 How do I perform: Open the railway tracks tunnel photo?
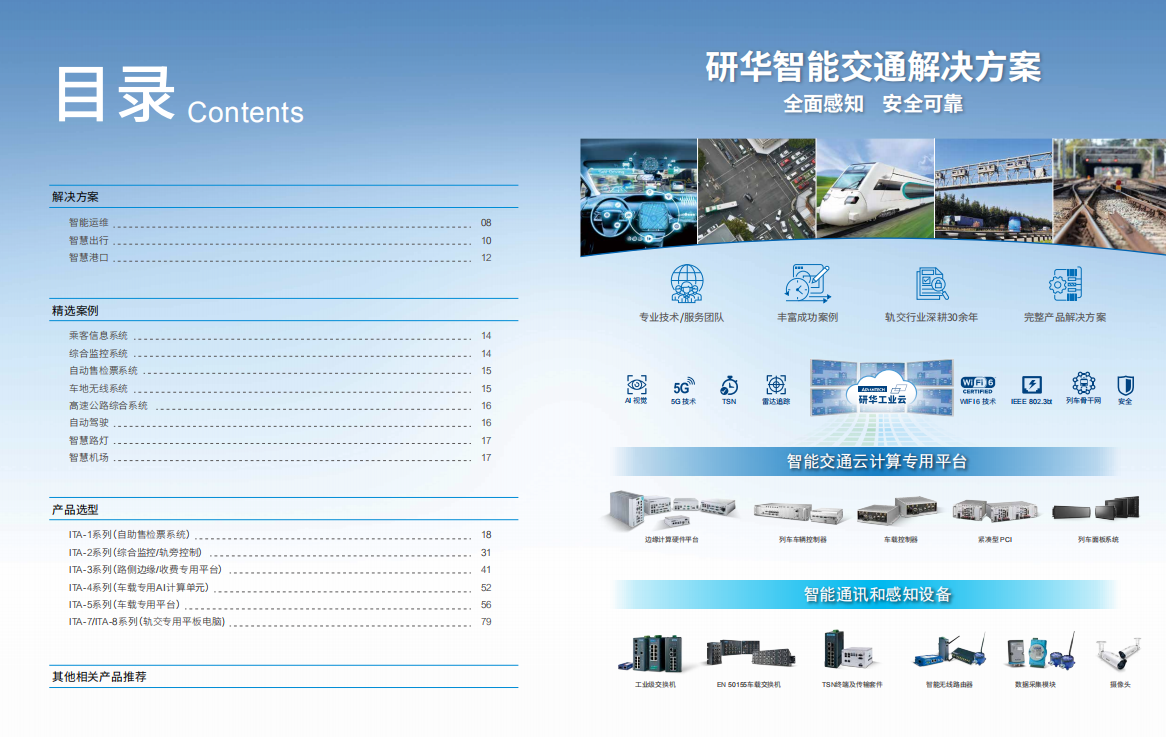[1109, 195]
